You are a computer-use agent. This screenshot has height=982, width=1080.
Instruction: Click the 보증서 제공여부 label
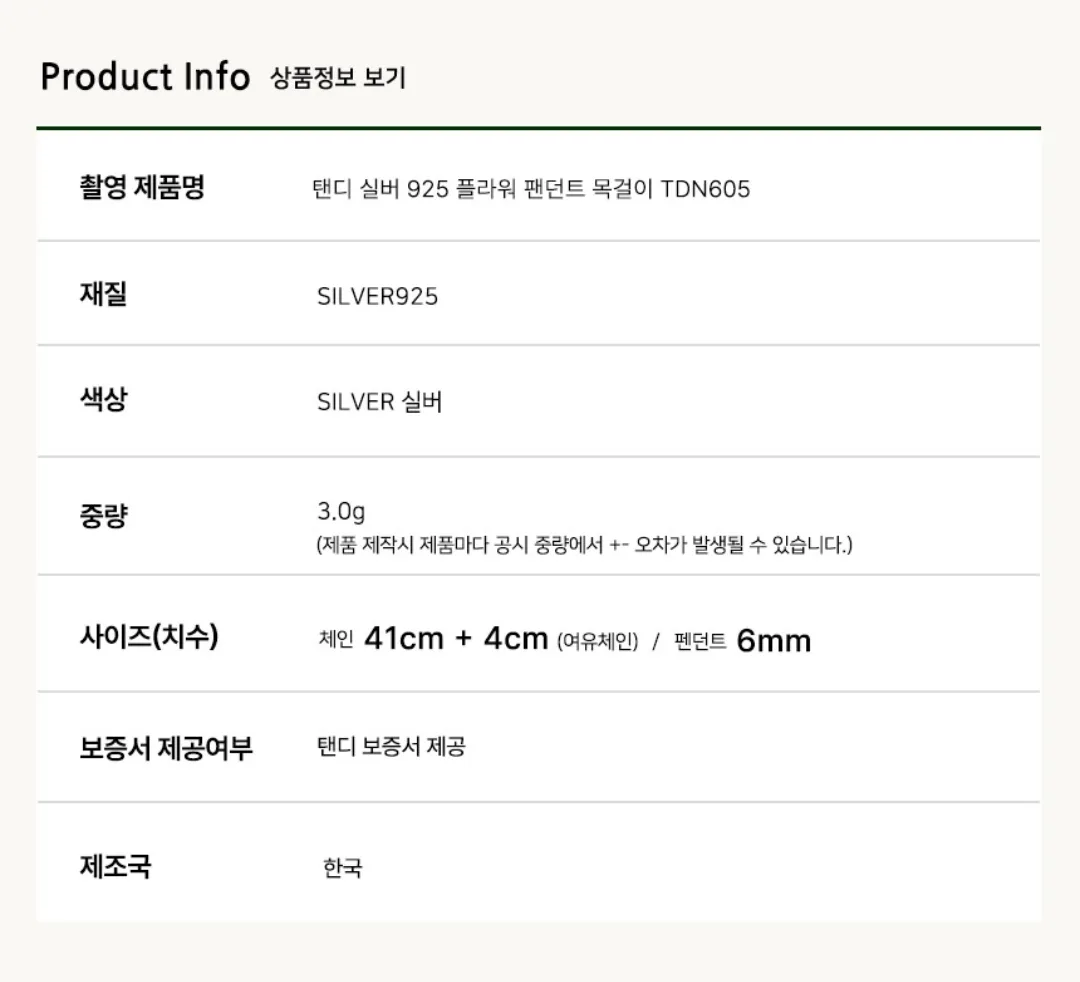(x=166, y=747)
